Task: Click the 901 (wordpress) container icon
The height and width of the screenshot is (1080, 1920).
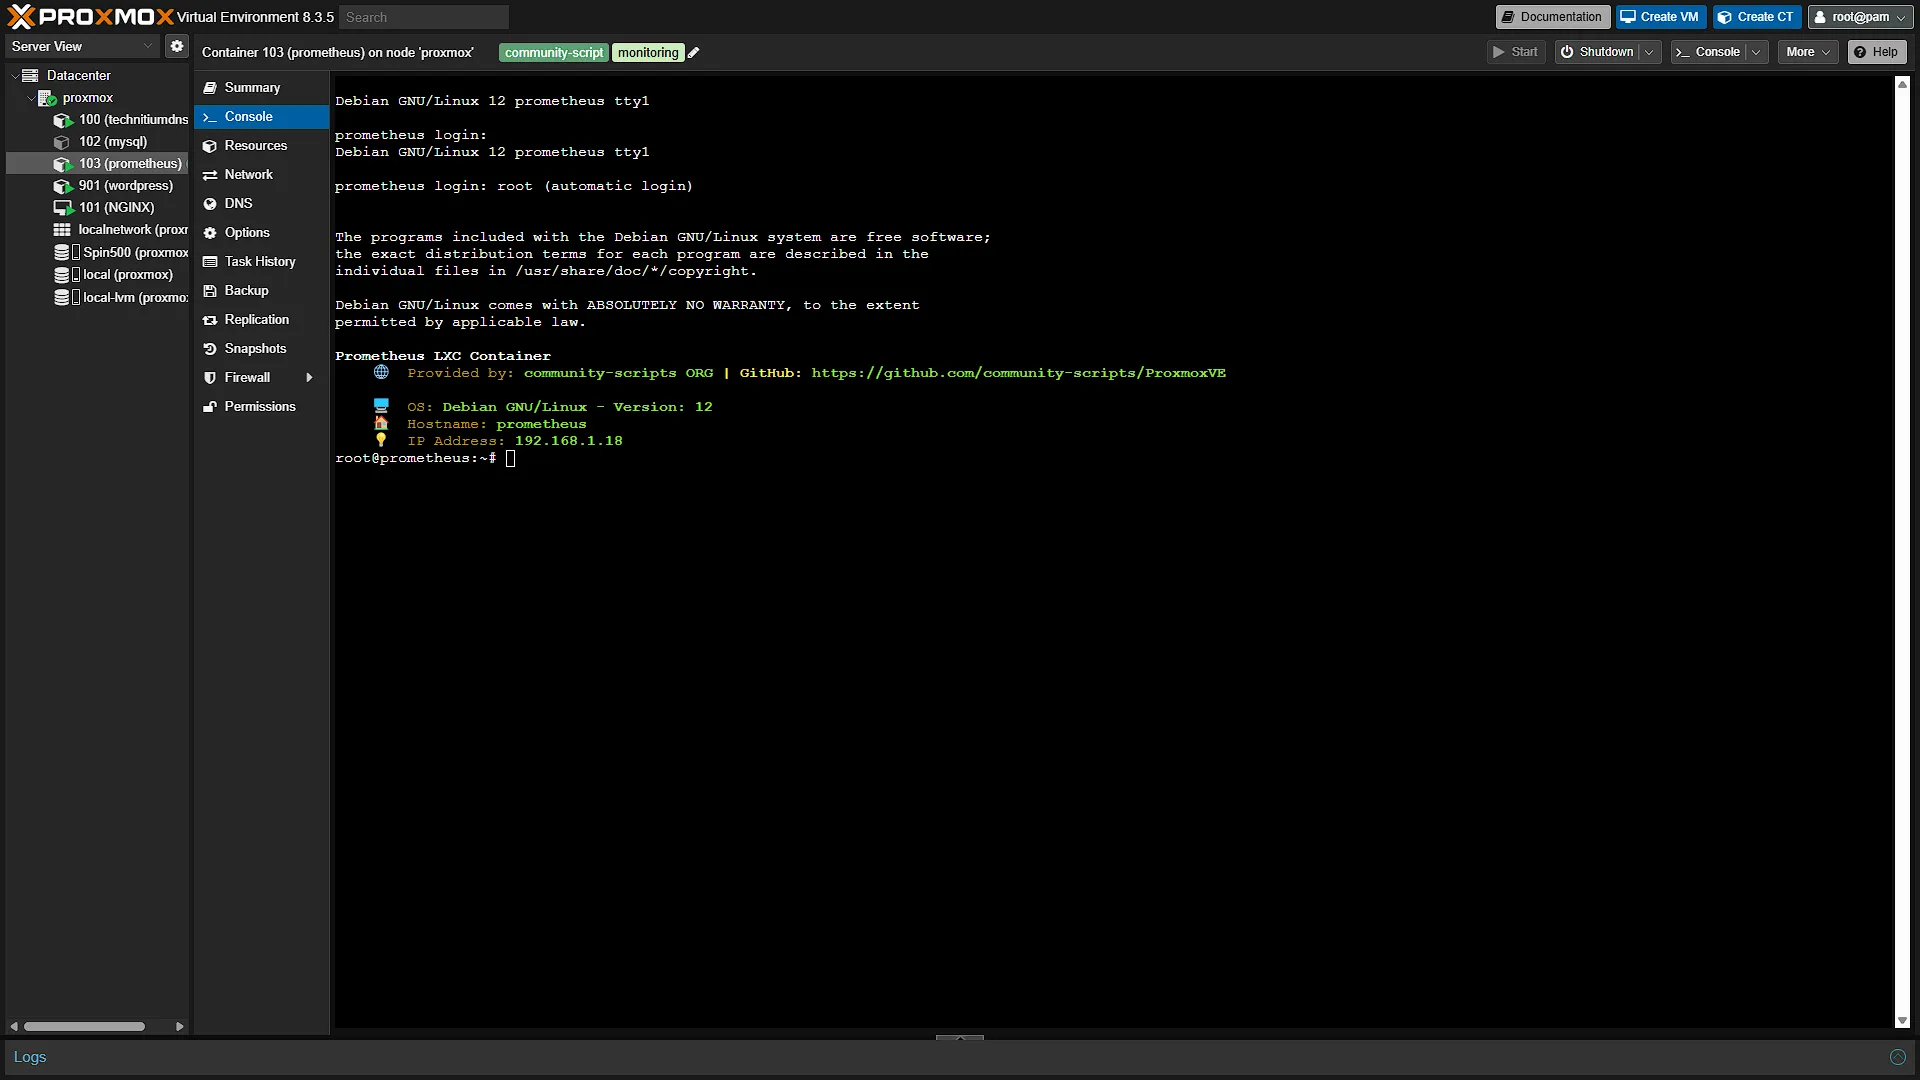Action: coord(63,186)
